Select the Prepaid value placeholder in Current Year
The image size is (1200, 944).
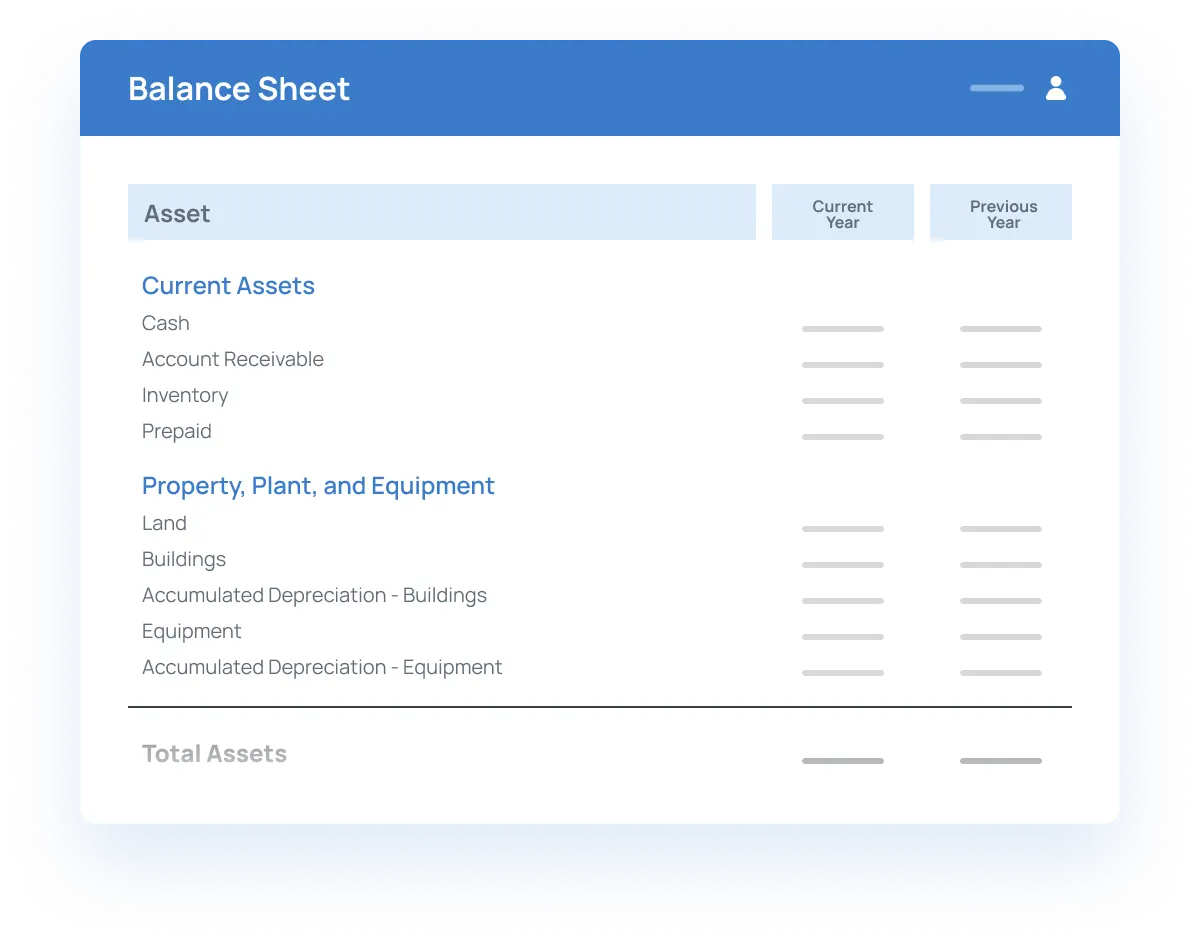[x=842, y=437]
